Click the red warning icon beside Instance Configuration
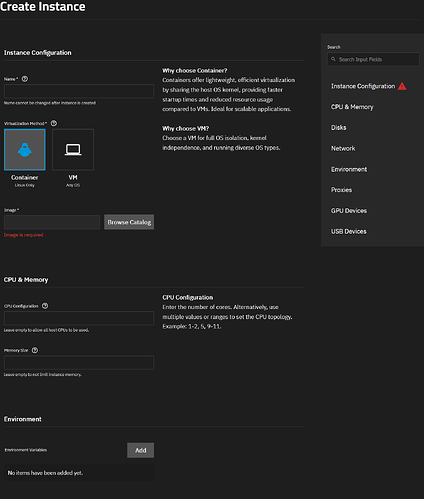Viewport: 424px width, 499px height. pyautogui.click(x=402, y=86)
